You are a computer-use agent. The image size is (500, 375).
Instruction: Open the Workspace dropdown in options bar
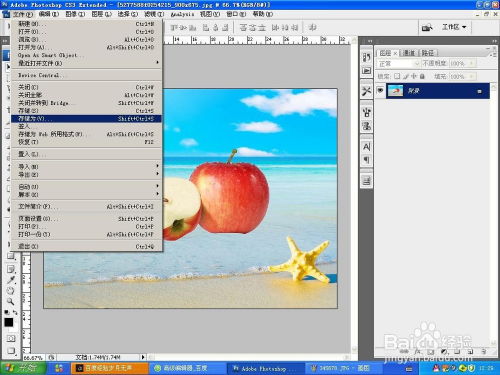click(x=454, y=27)
